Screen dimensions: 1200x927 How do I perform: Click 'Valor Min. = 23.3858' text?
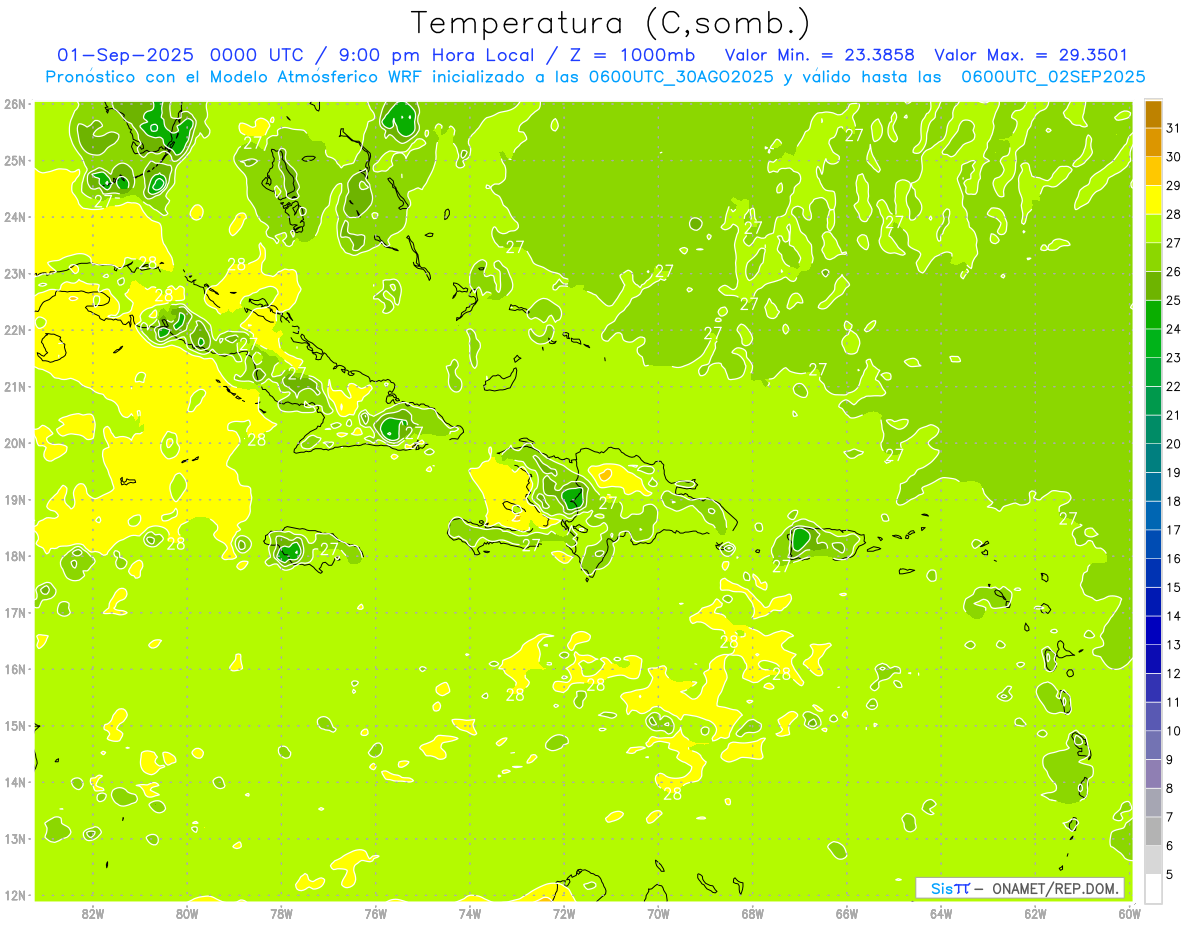coord(820,56)
